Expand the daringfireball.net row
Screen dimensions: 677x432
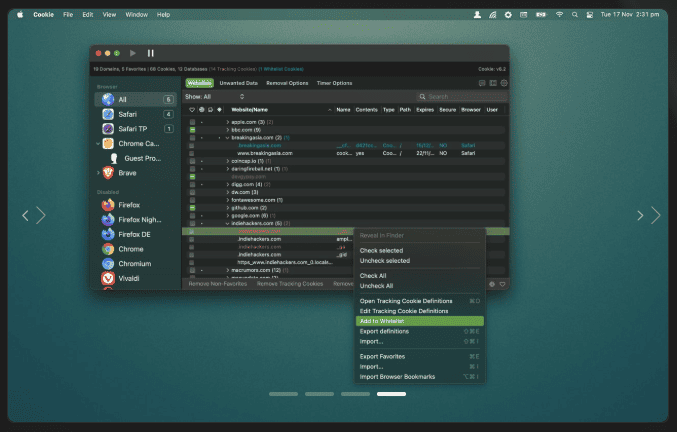228,169
